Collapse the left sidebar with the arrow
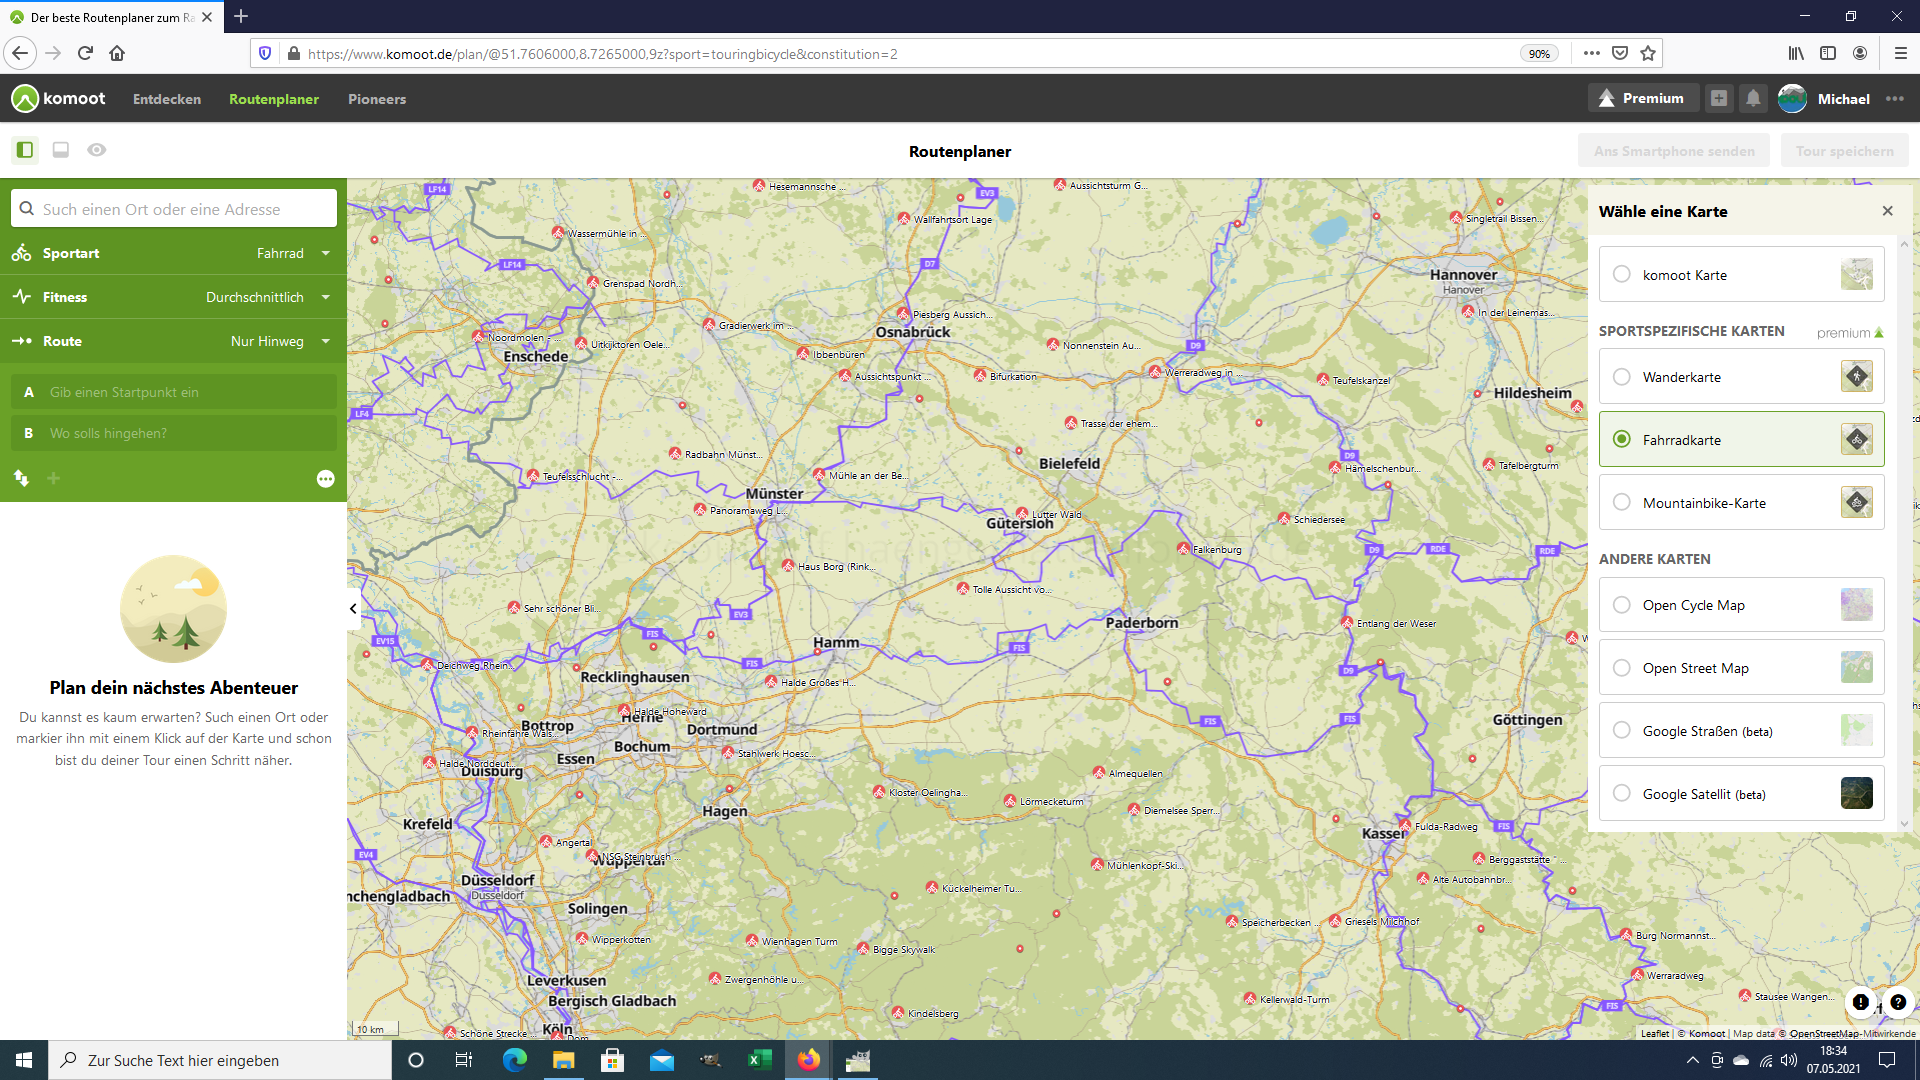Screen dimensions: 1920x1080 click(x=353, y=608)
